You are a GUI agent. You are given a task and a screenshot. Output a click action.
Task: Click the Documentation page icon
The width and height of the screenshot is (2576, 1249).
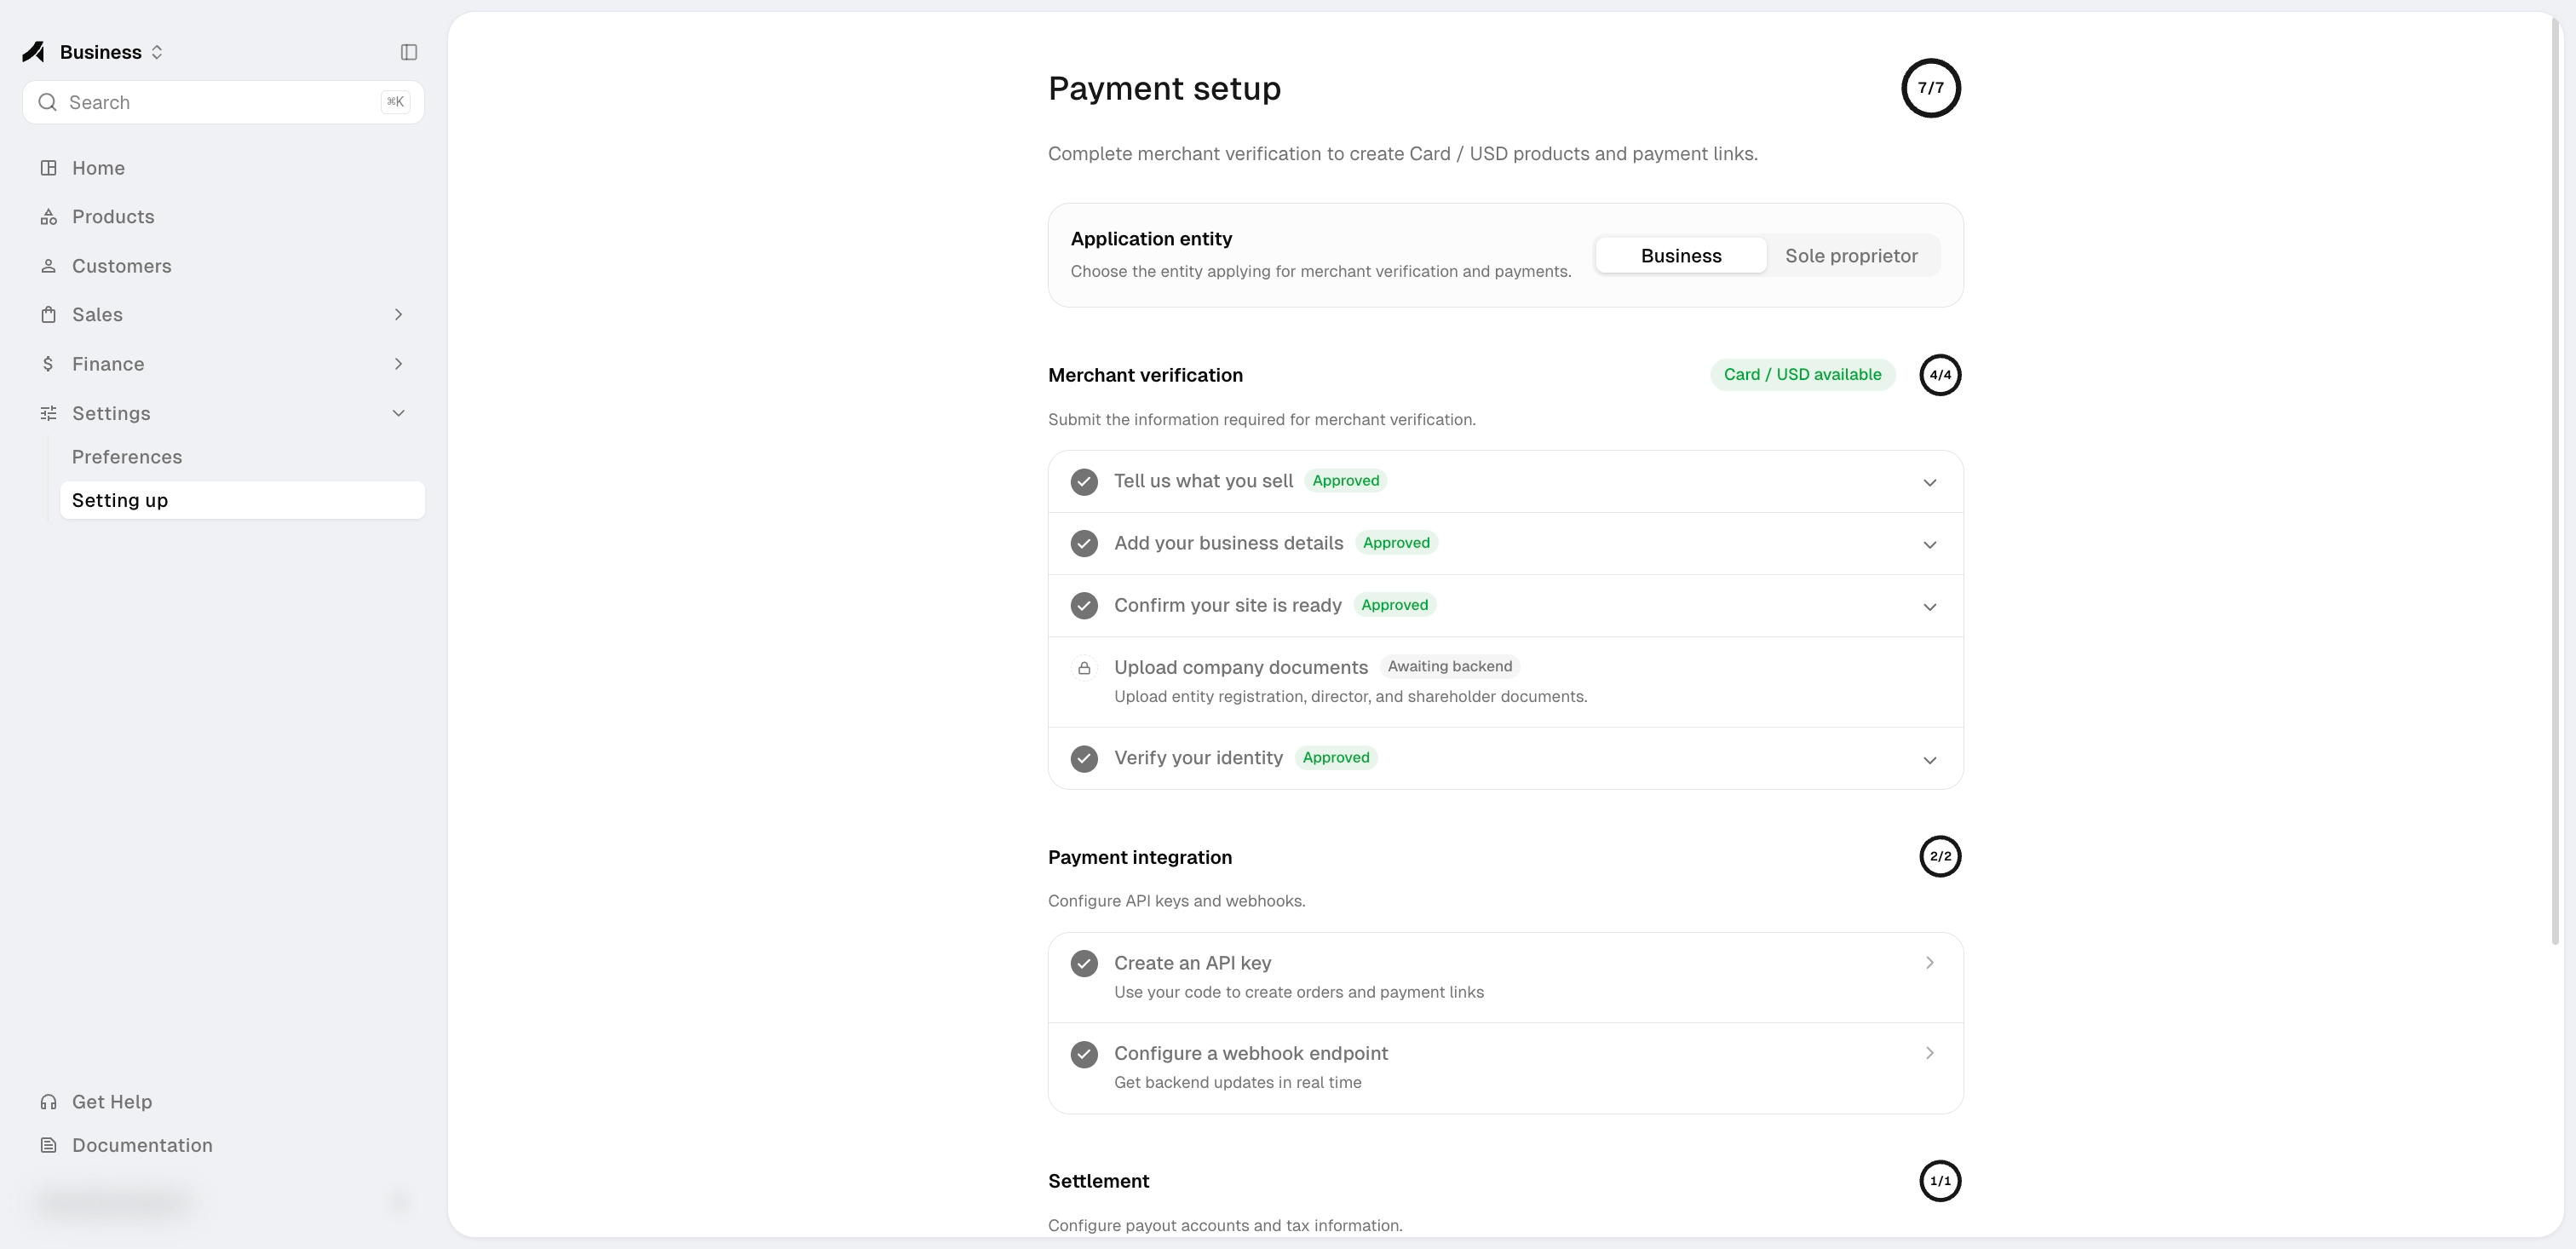coord(48,1146)
